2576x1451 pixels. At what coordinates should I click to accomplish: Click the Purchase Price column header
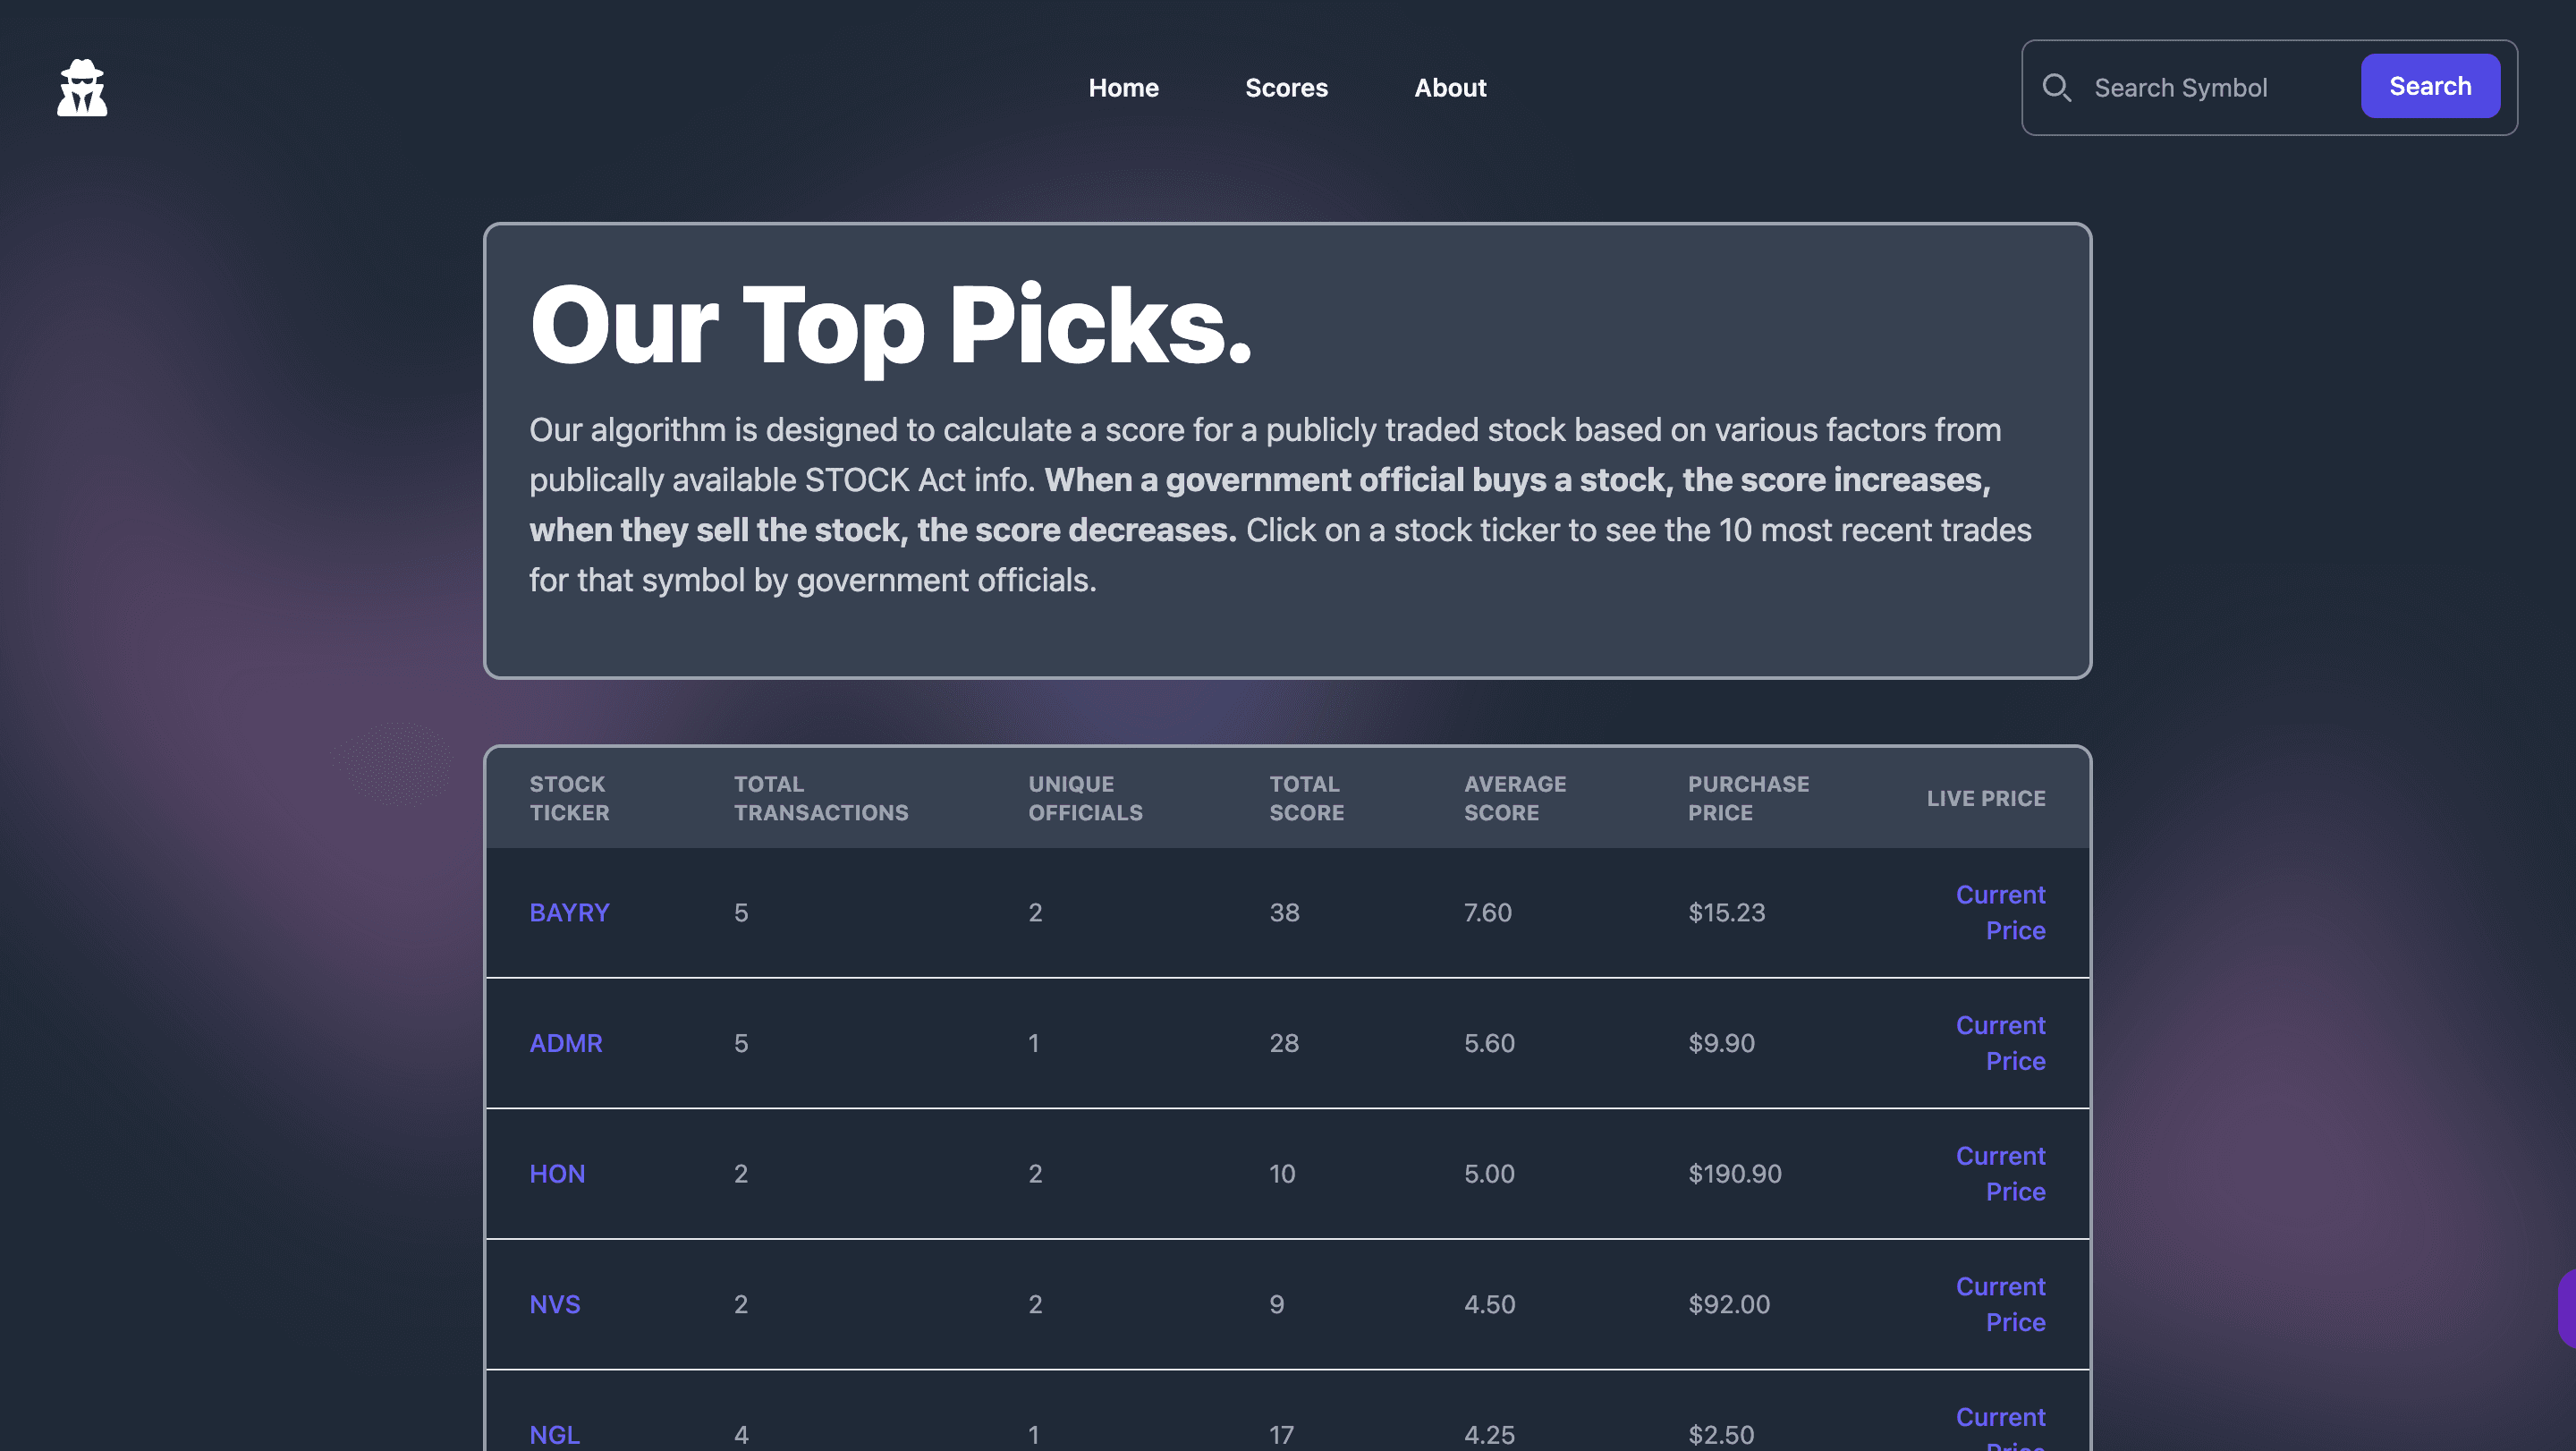click(x=1748, y=798)
